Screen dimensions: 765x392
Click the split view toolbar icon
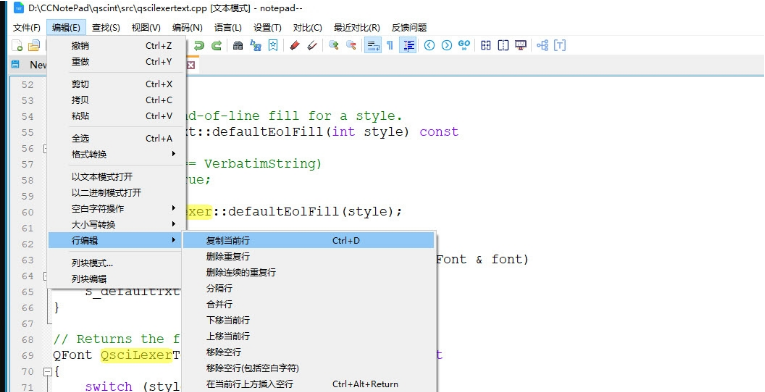503,46
